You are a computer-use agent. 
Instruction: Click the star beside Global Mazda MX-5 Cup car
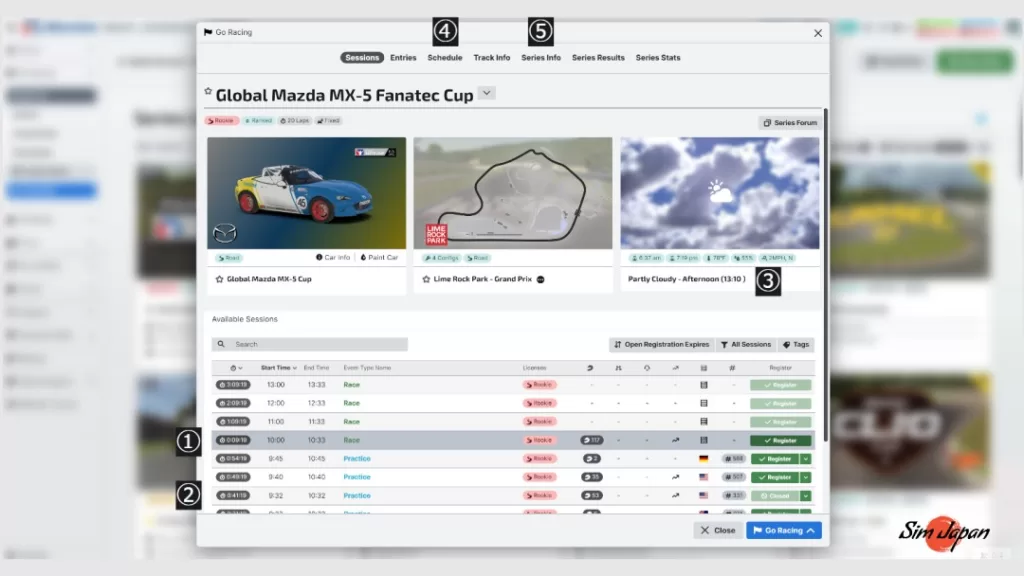click(x=219, y=279)
